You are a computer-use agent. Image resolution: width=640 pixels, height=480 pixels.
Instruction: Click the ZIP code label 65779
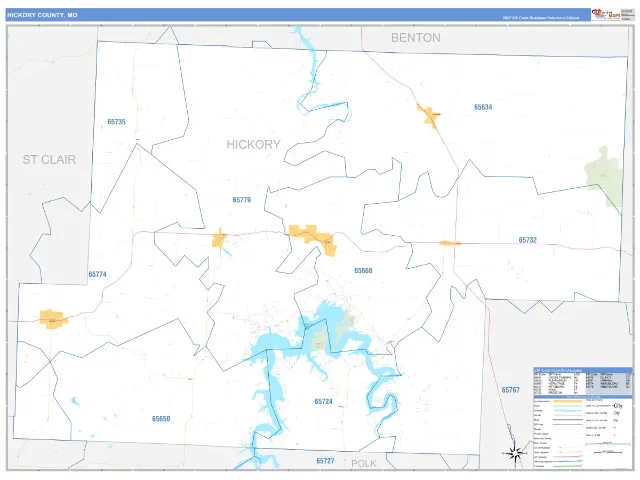coord(242,200)
